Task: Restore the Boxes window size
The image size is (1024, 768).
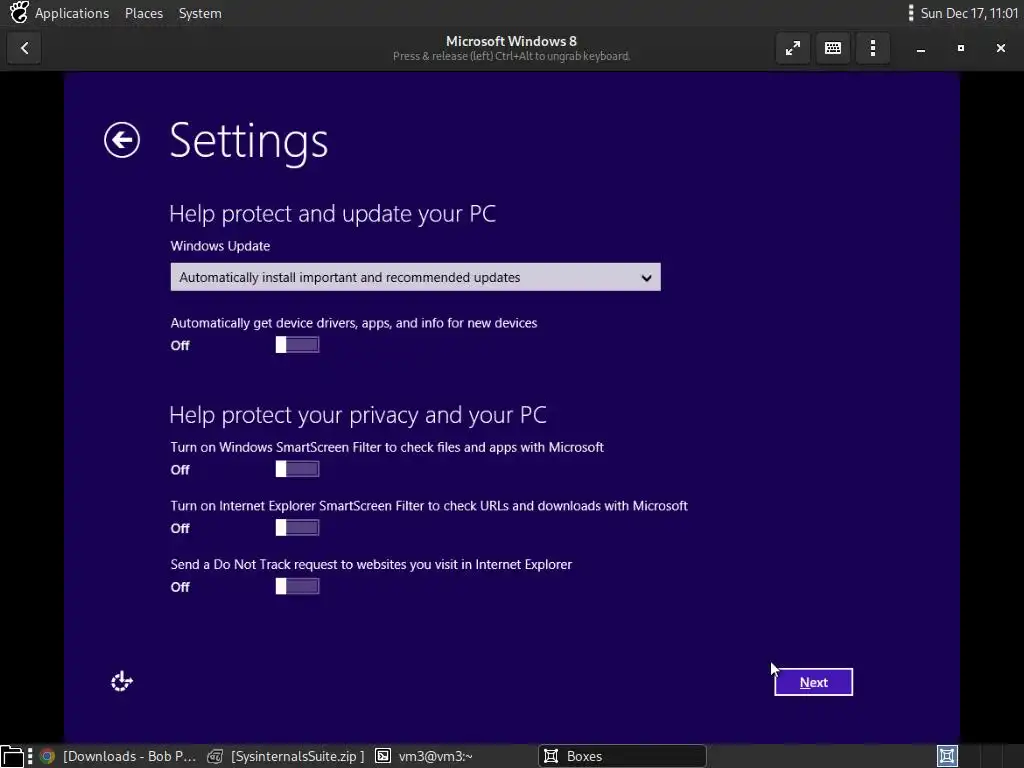Action: click(x=961, y=48)
